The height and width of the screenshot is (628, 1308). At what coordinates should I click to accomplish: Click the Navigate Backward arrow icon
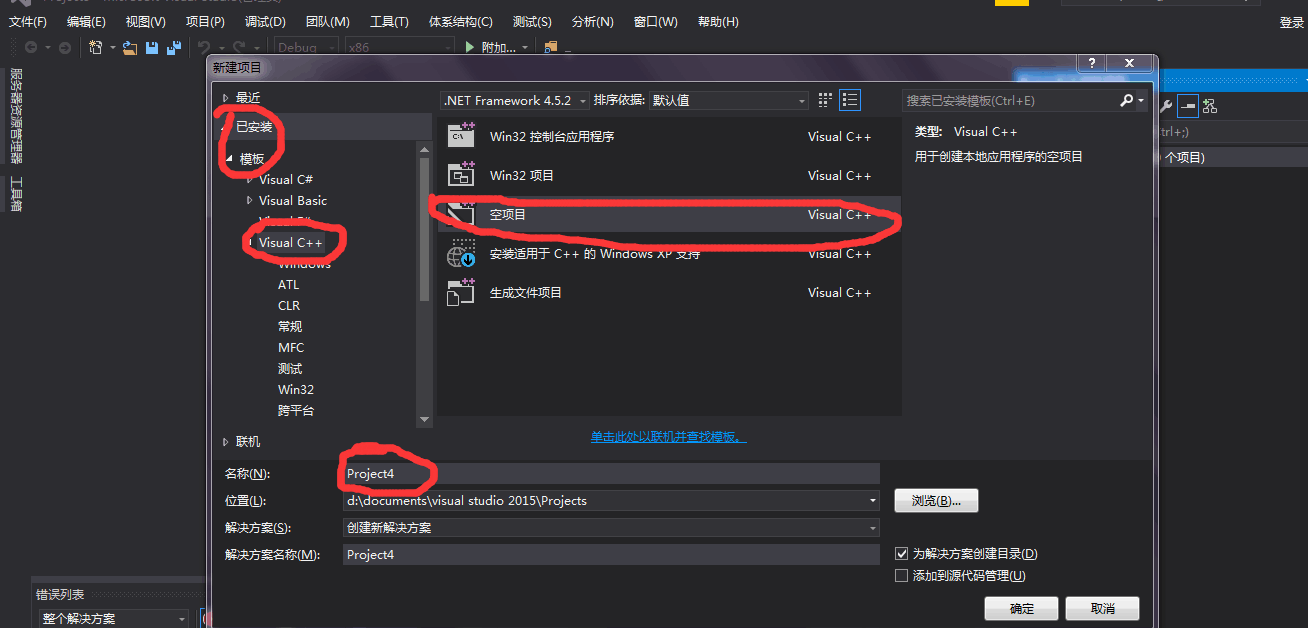[x=31, y=47]
